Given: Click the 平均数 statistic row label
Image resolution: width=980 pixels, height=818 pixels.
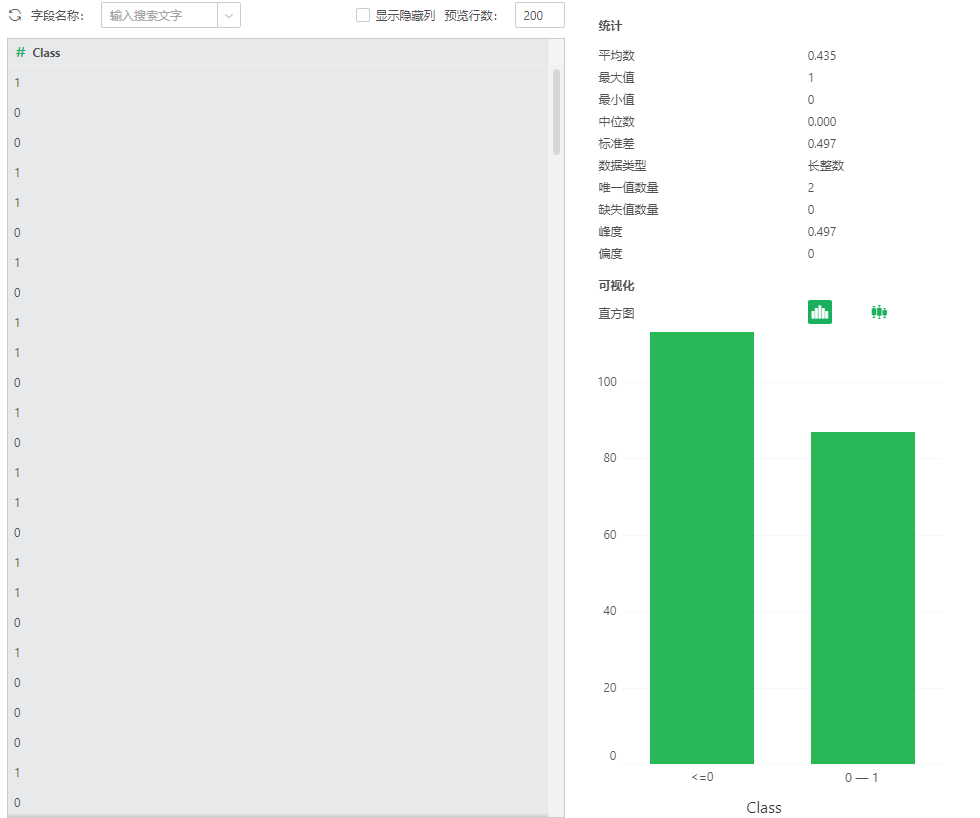Looking at the screenshot, I should coord(616,56).
